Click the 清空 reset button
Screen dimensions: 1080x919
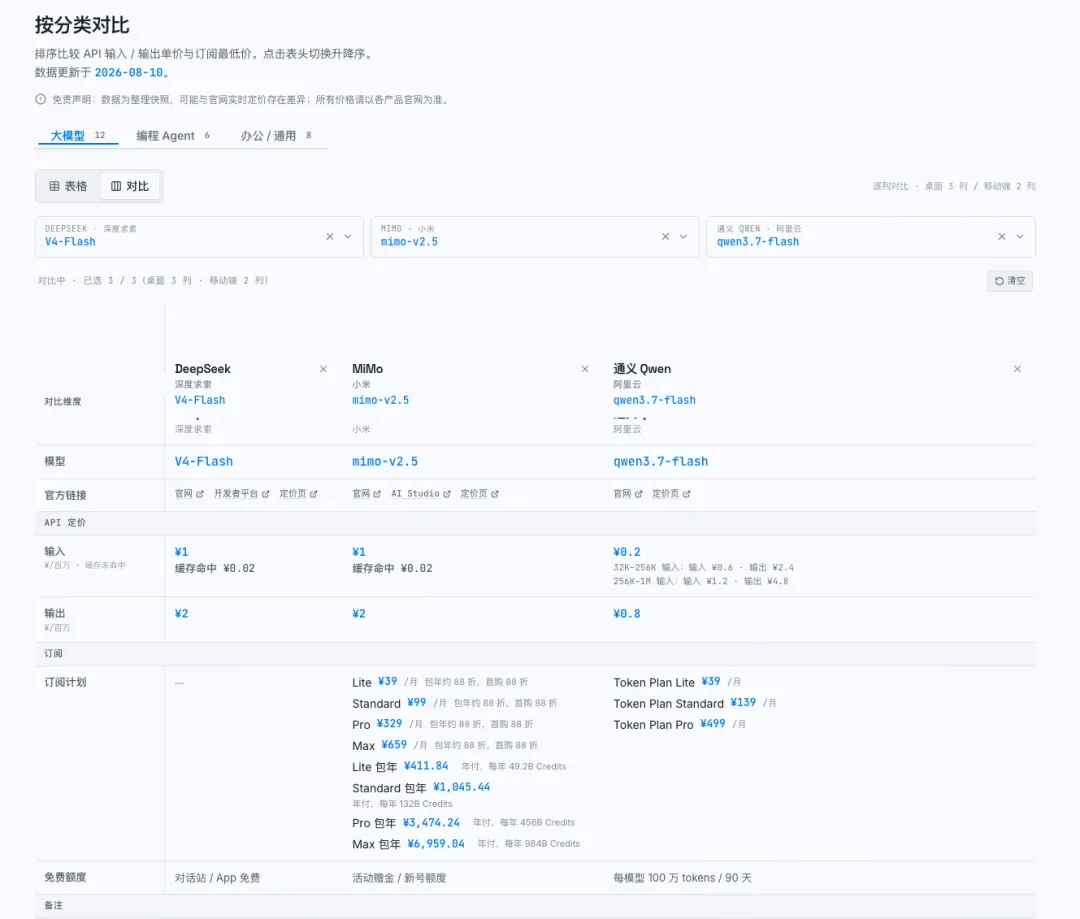pos(1010,280)
